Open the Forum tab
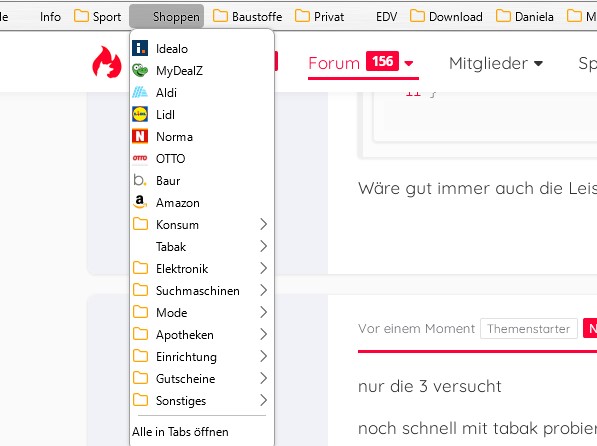 point(334,63)
